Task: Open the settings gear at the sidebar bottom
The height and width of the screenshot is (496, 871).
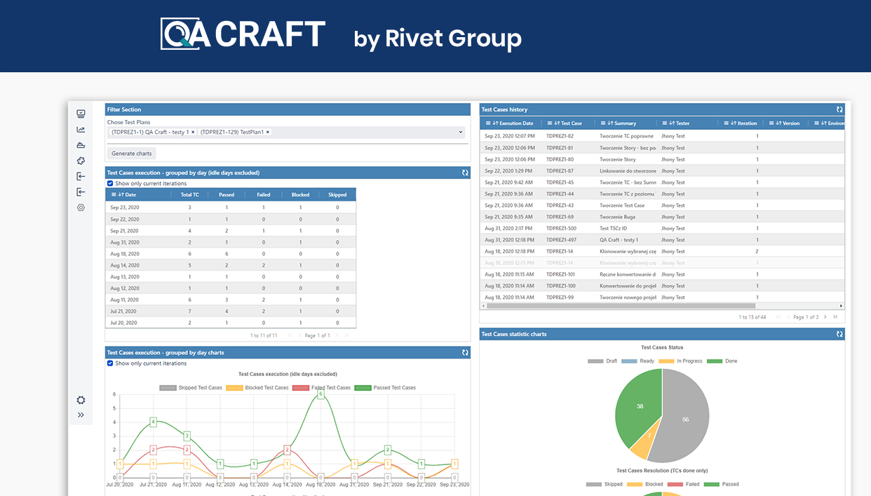Action: (81, 400)
